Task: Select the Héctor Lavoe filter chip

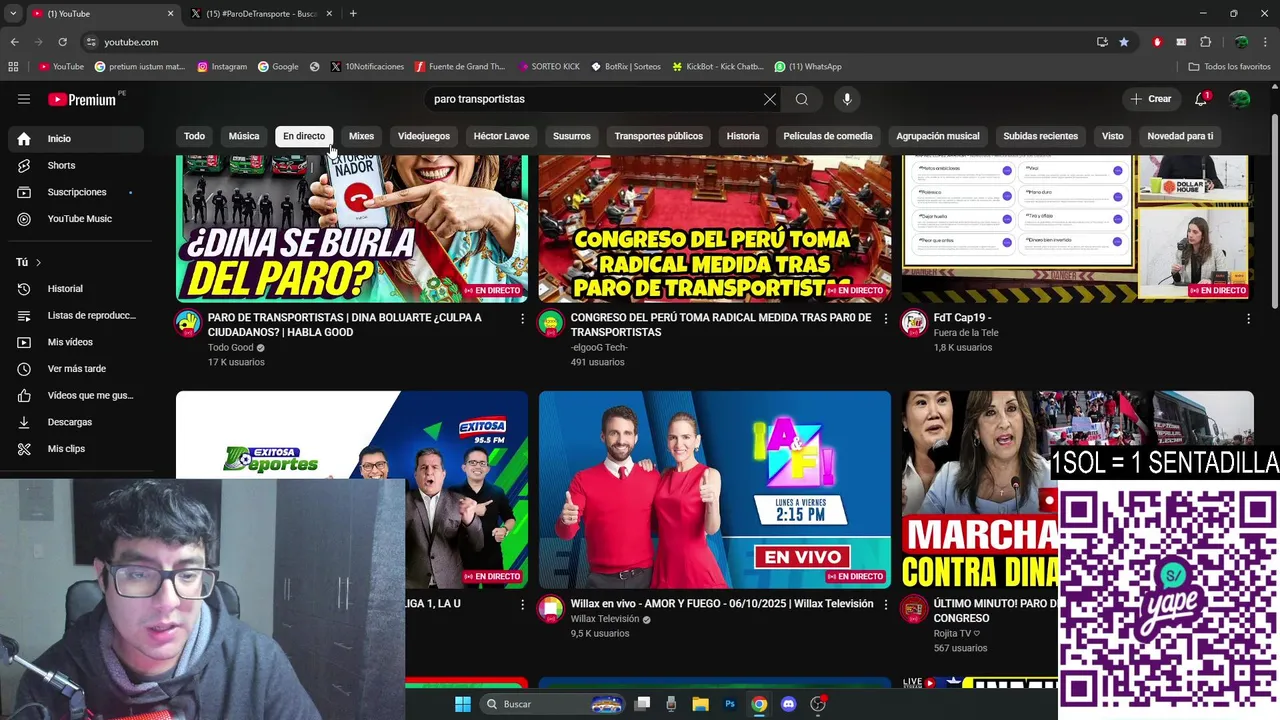Action: [501, 136]
